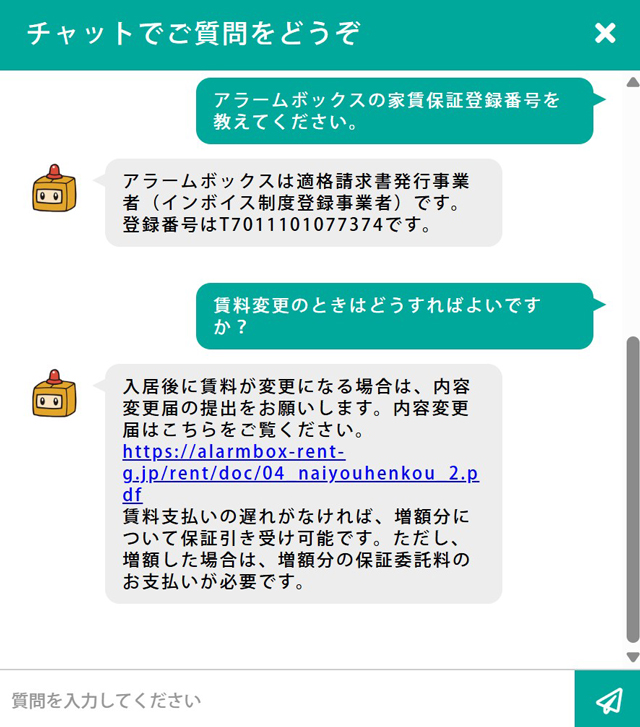Click the scrollbar up arrow
This screenshot has height=727, width=640.
point(633,83)
